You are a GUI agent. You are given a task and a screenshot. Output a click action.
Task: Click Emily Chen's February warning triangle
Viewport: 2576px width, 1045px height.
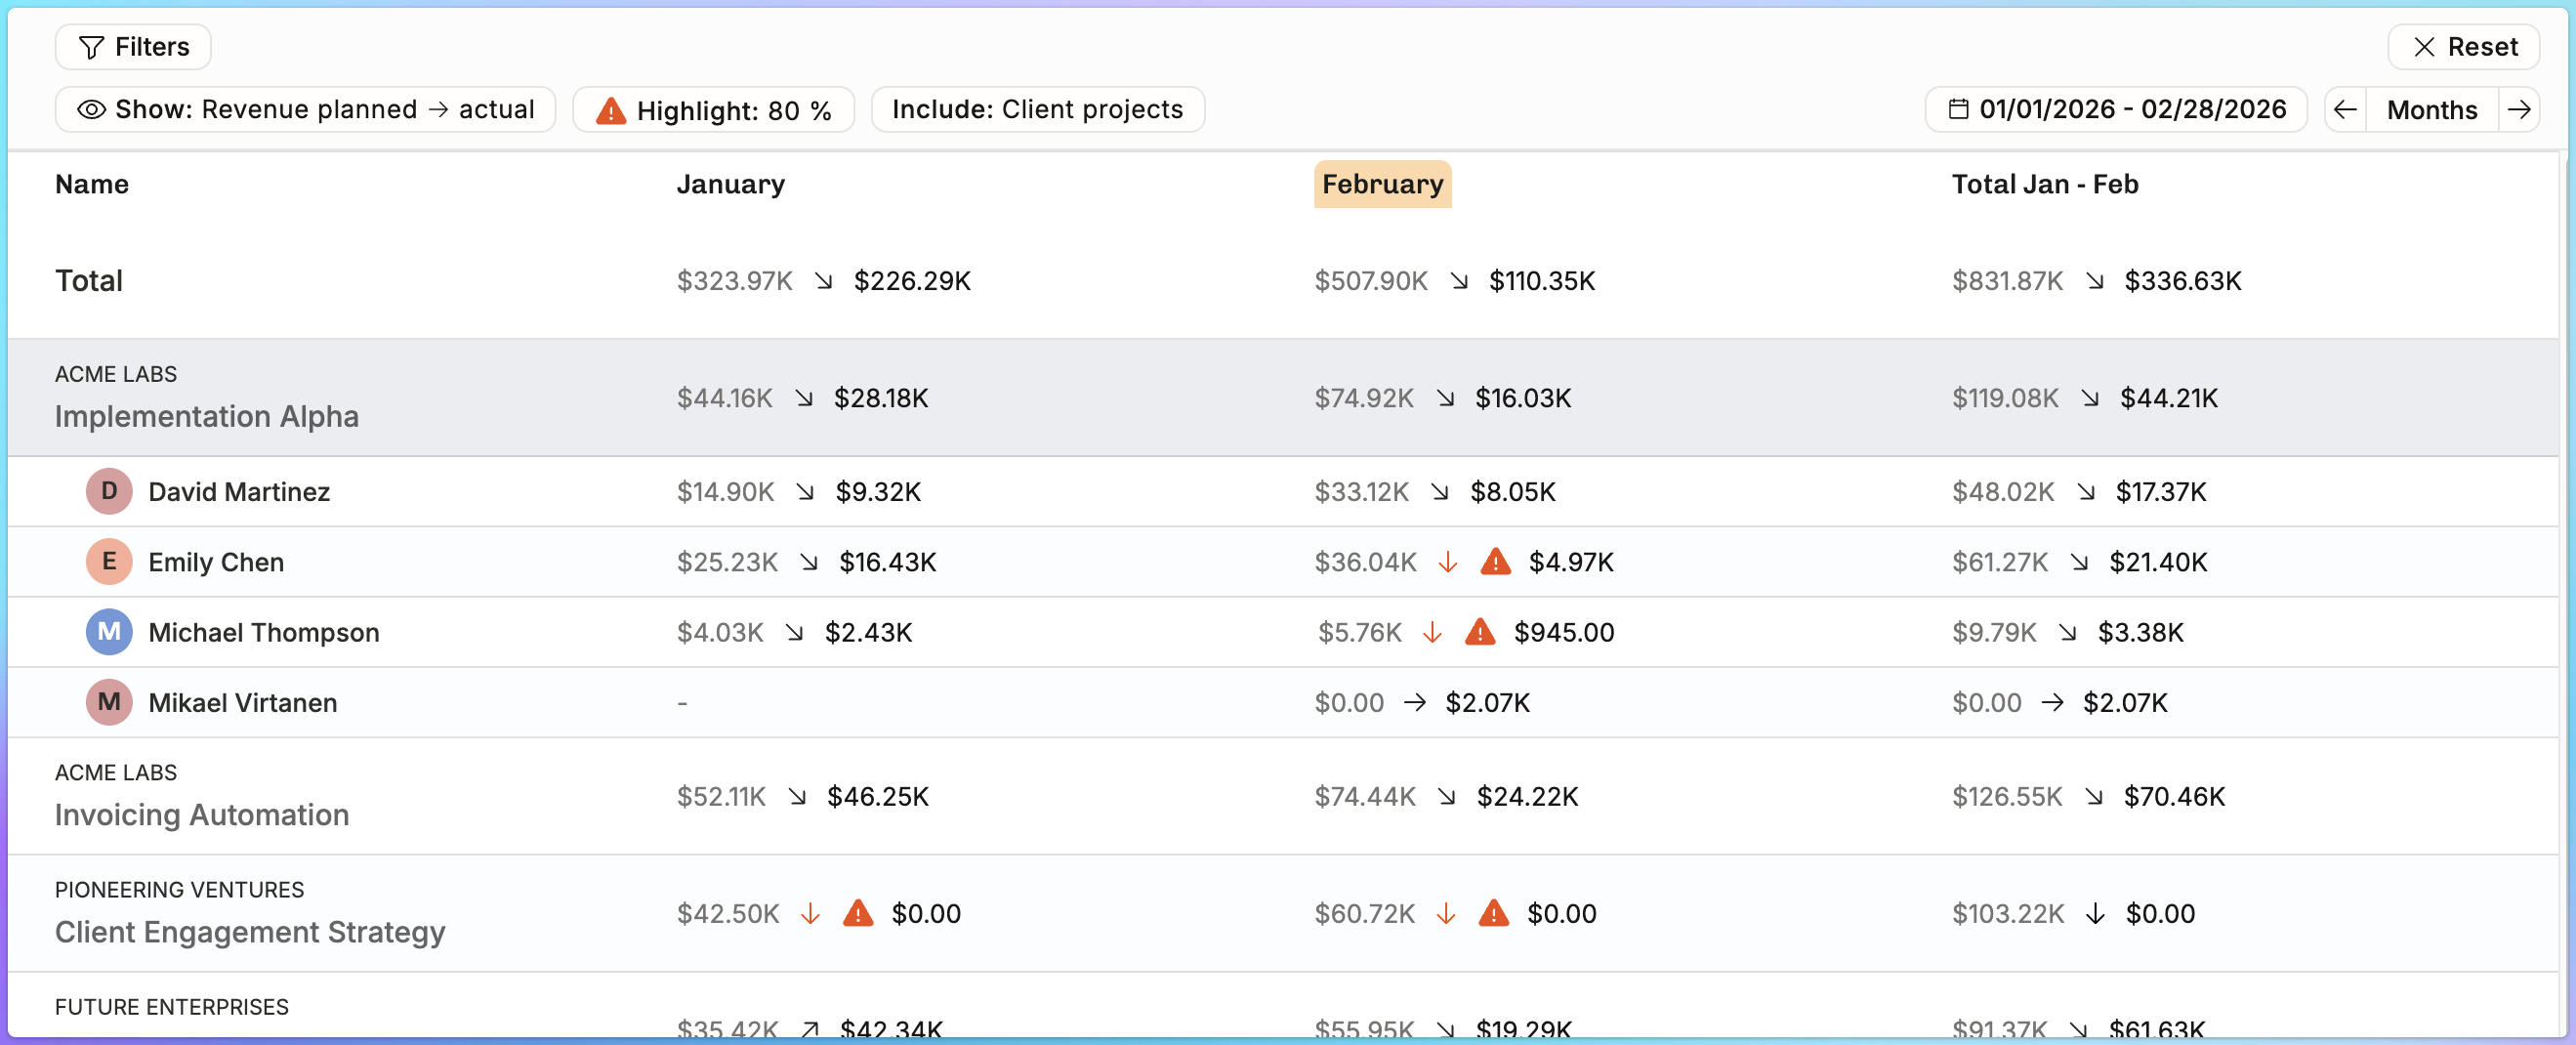(1495, 561)
